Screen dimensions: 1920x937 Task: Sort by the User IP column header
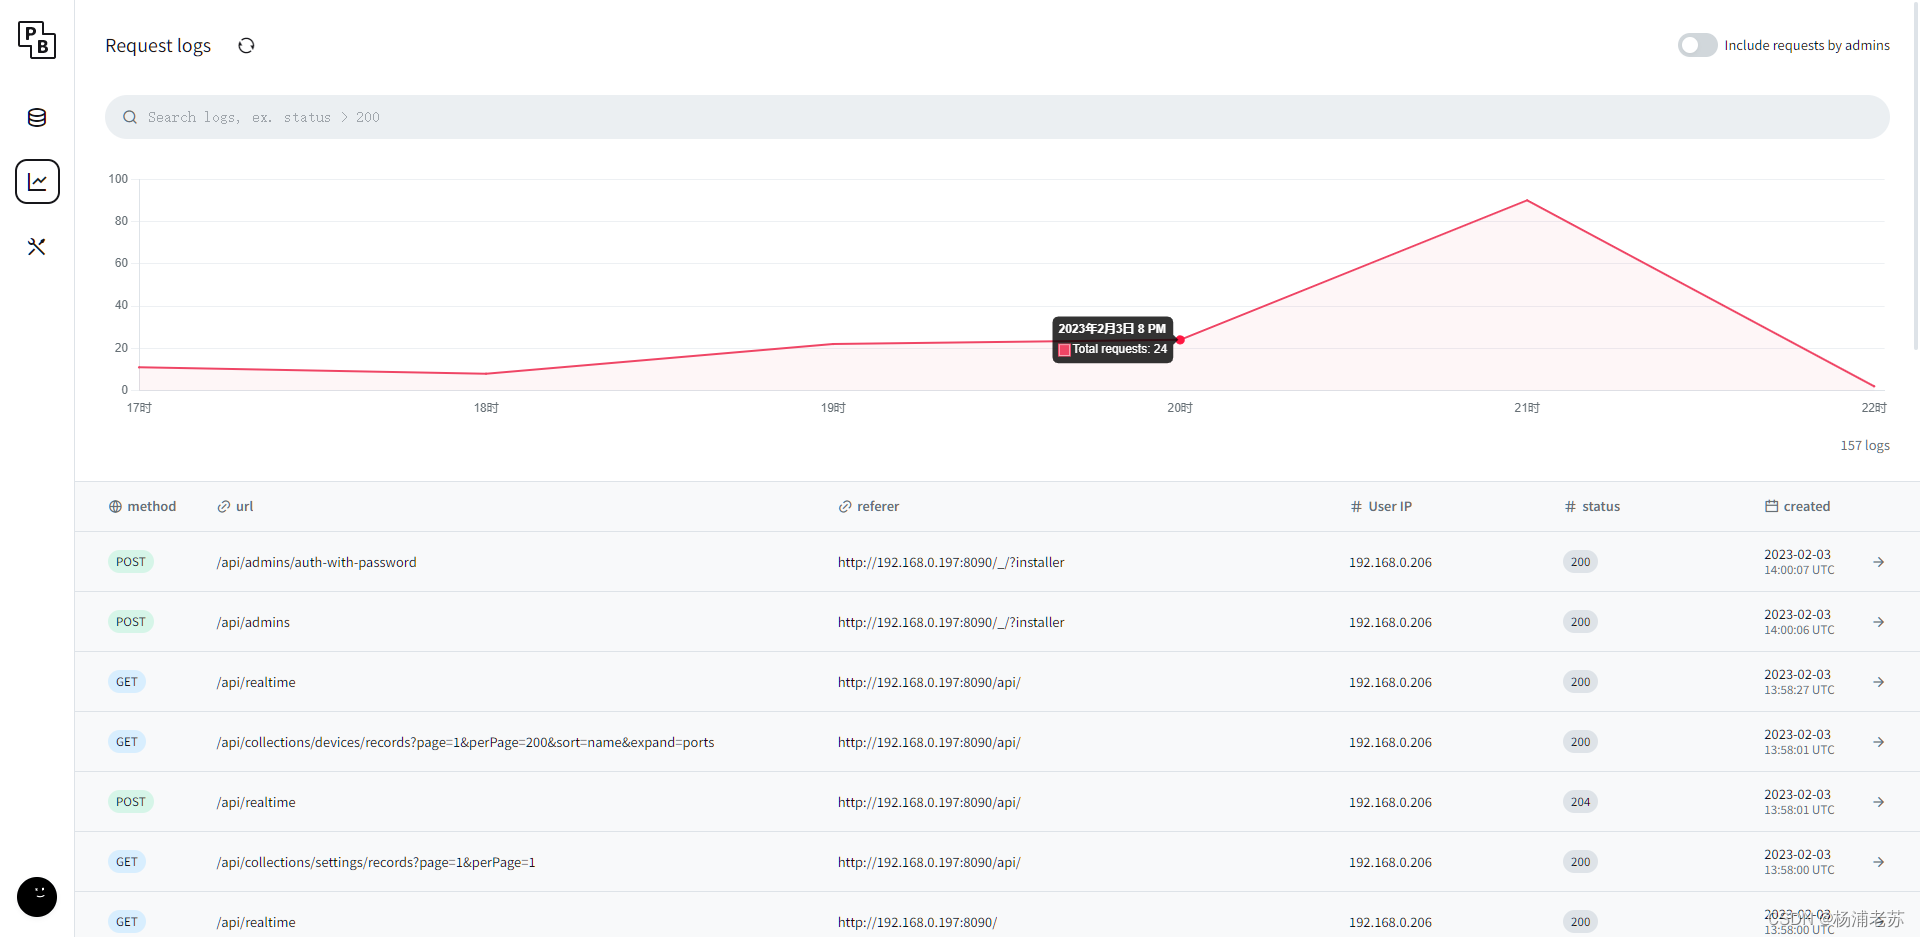[1380, 506]
